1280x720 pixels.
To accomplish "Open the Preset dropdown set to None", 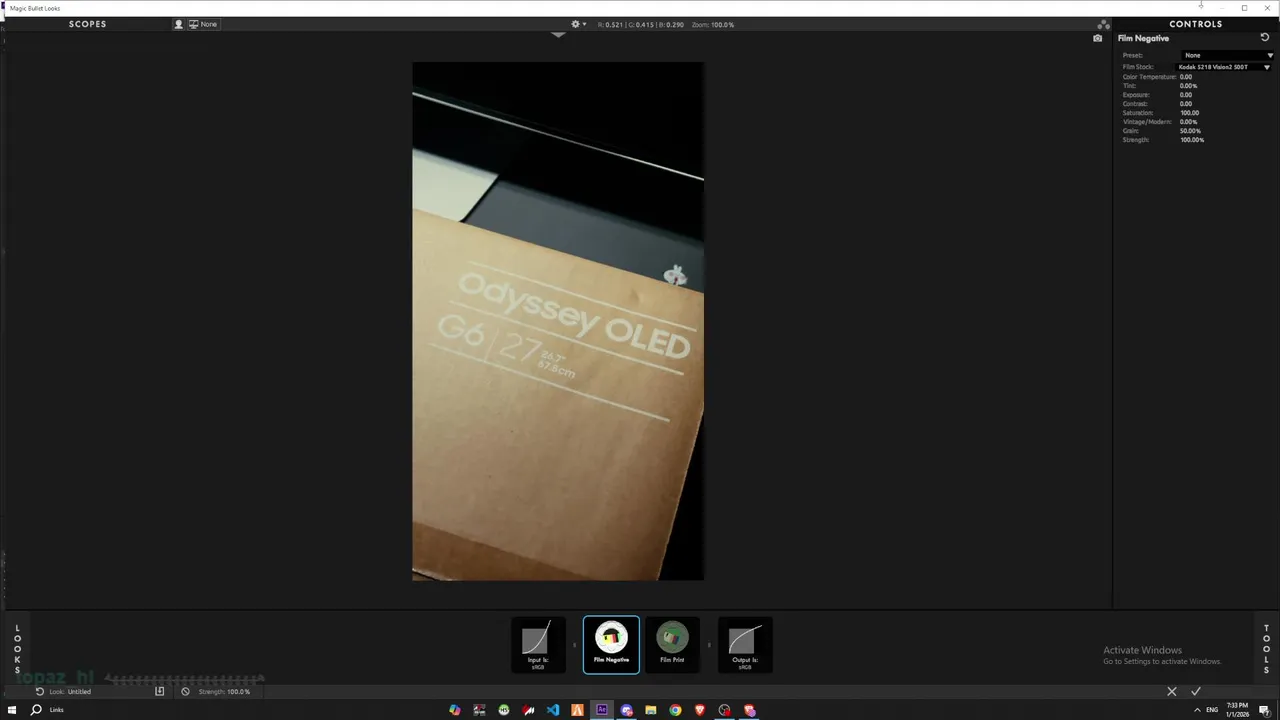I will 1228,55.
